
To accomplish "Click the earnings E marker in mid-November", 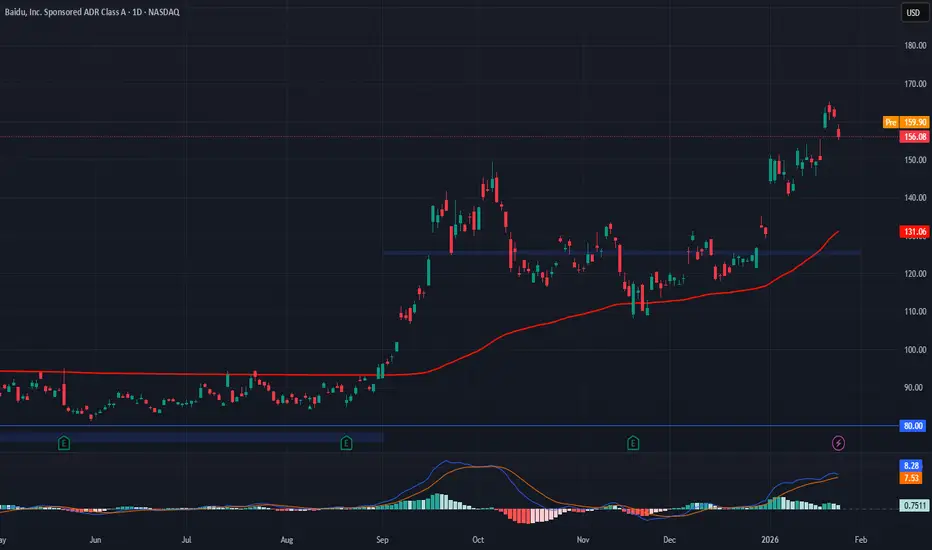I will tap(633, 443).
